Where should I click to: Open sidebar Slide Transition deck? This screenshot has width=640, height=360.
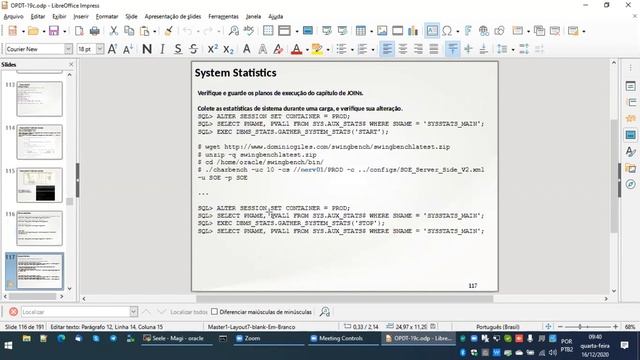coord(630,102)
